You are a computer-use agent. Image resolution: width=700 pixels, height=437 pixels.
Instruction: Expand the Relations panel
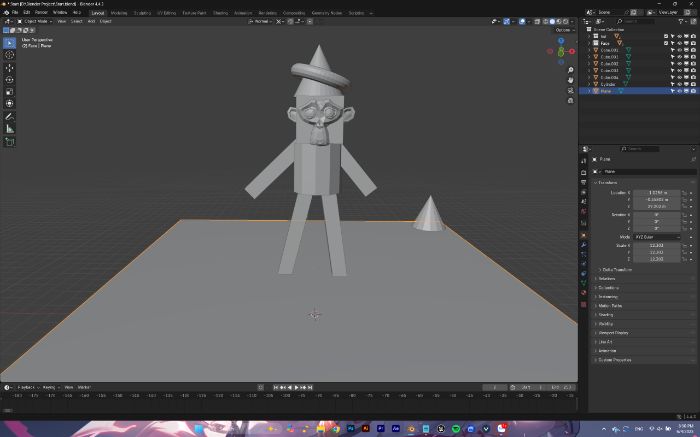(606, 279)
